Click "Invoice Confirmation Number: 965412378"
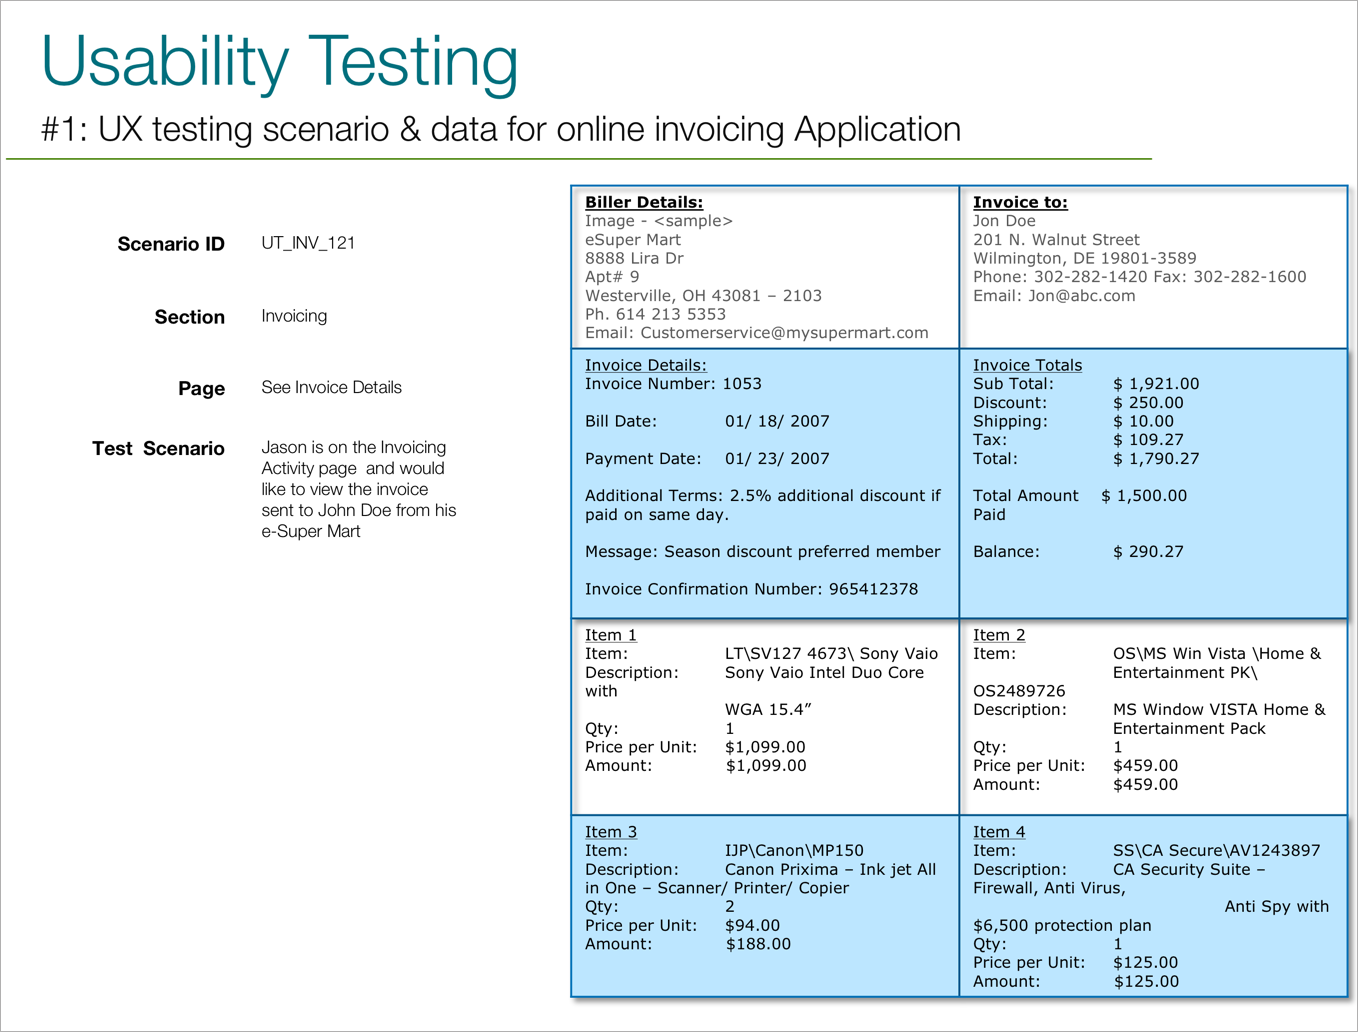Image resolution: width=1358 pixels, height=1032 pixels. point(751,589)
